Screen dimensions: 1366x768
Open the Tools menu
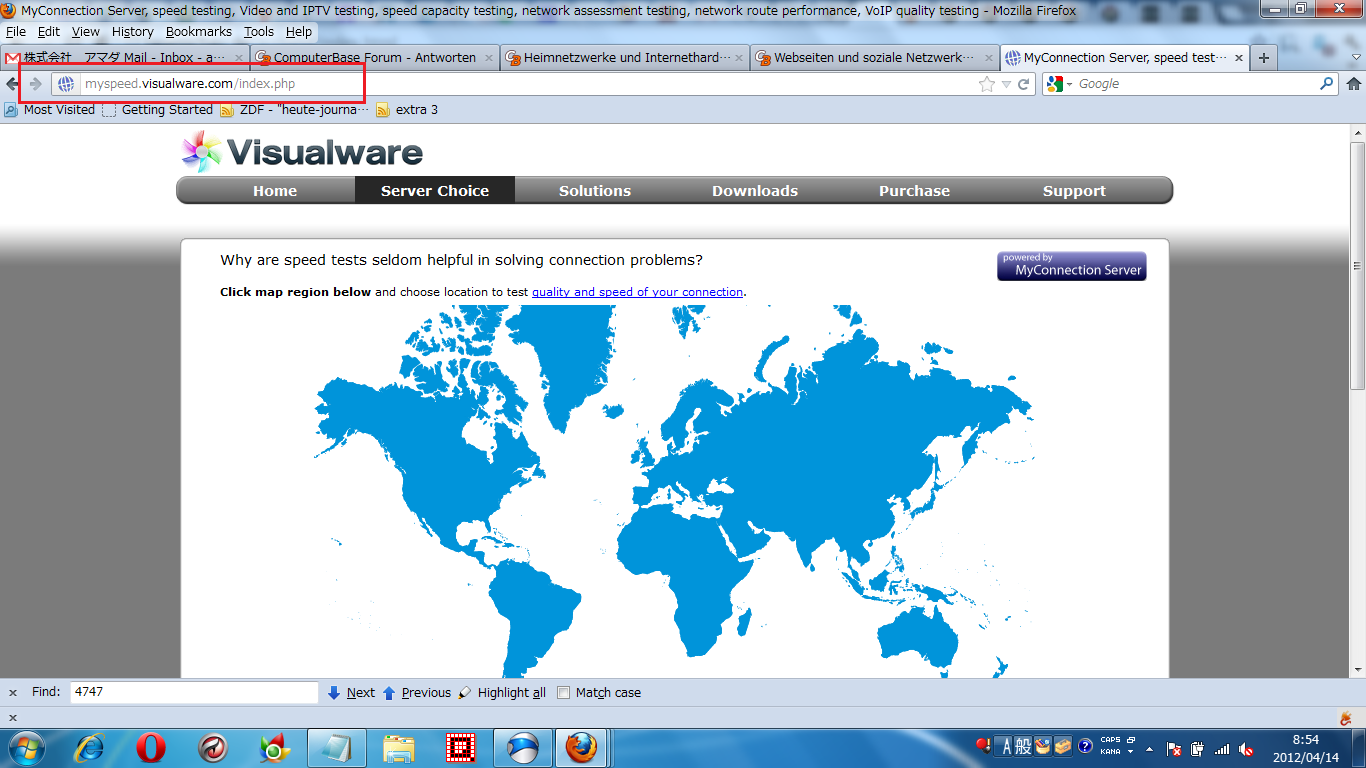coord(259,32)
